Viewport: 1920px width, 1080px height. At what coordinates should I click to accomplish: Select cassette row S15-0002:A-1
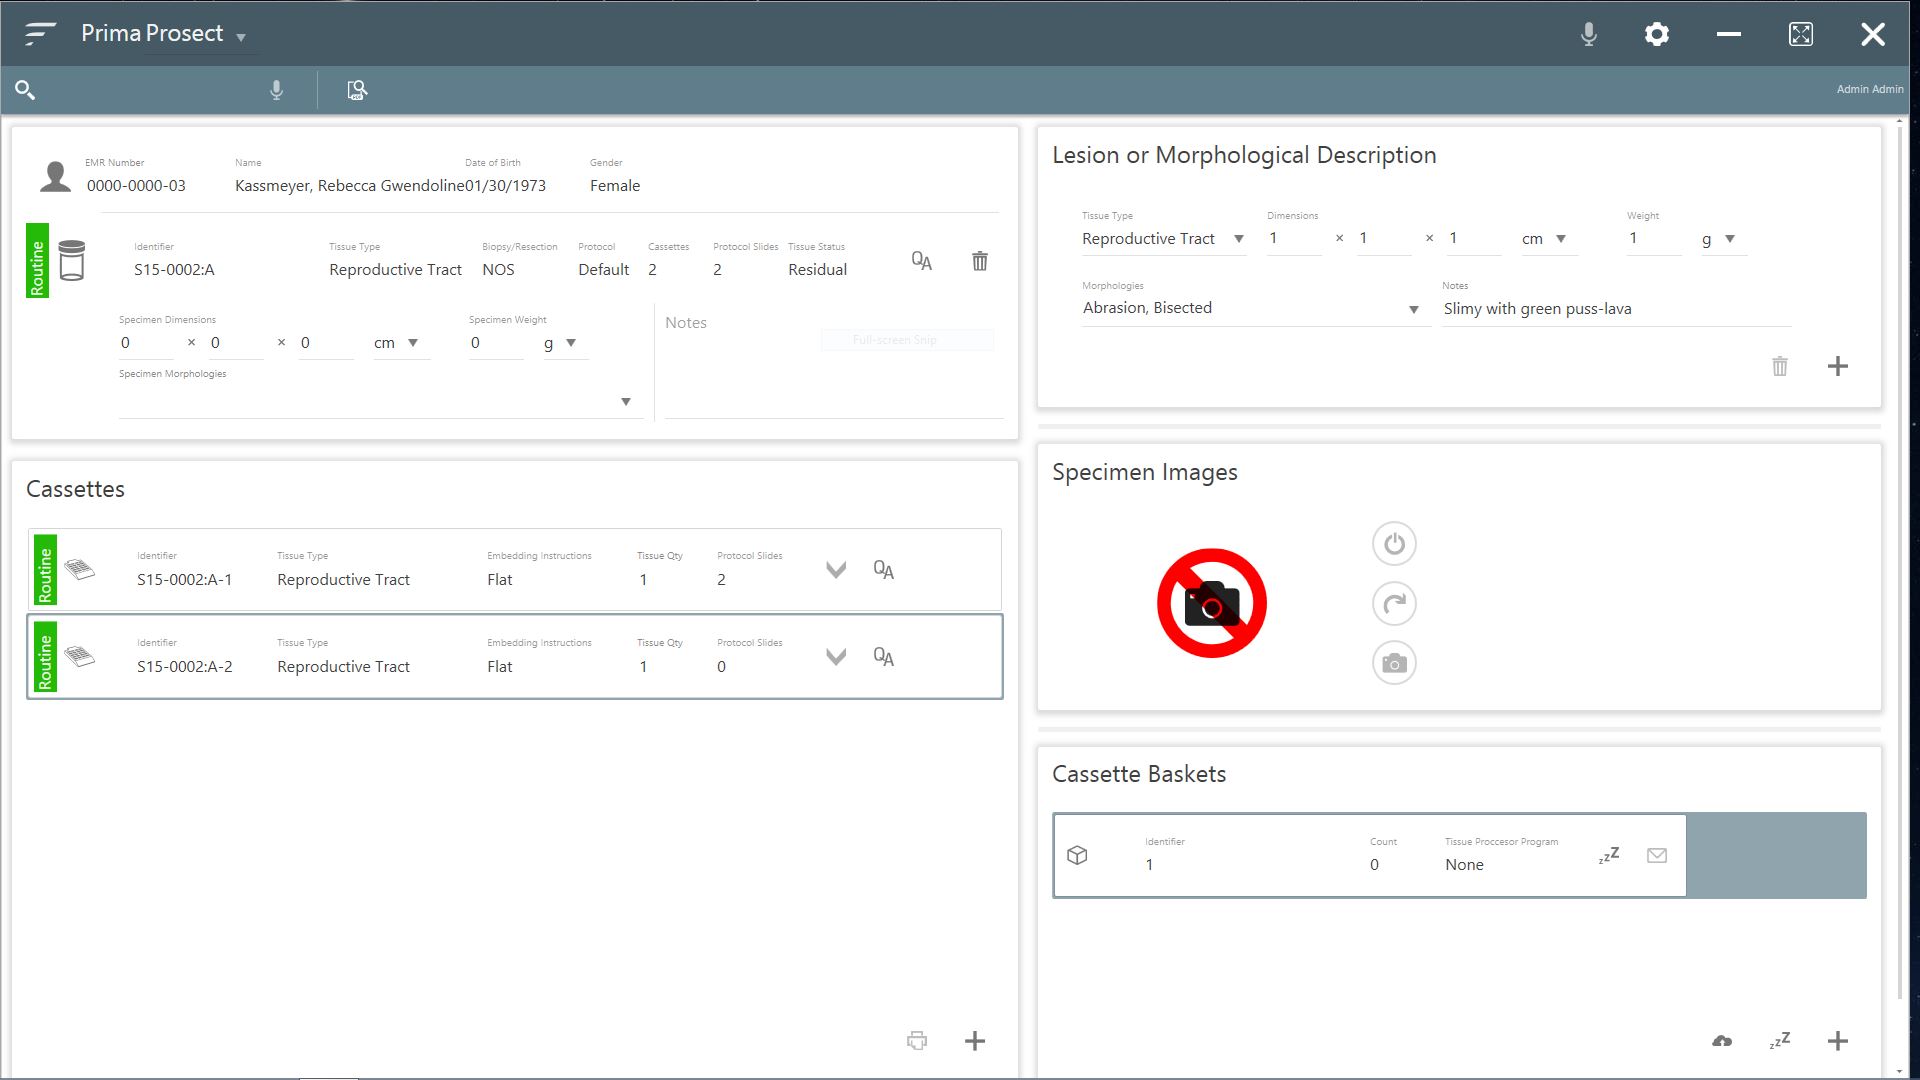pyautogui.click(x=515, y=570)
